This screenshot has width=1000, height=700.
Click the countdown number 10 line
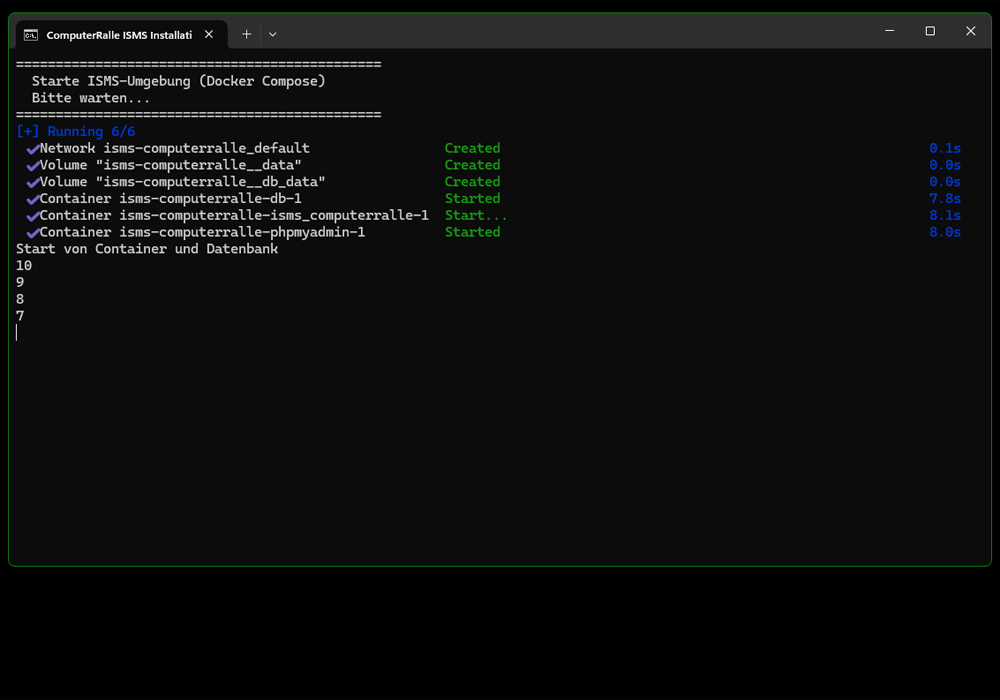22,265
